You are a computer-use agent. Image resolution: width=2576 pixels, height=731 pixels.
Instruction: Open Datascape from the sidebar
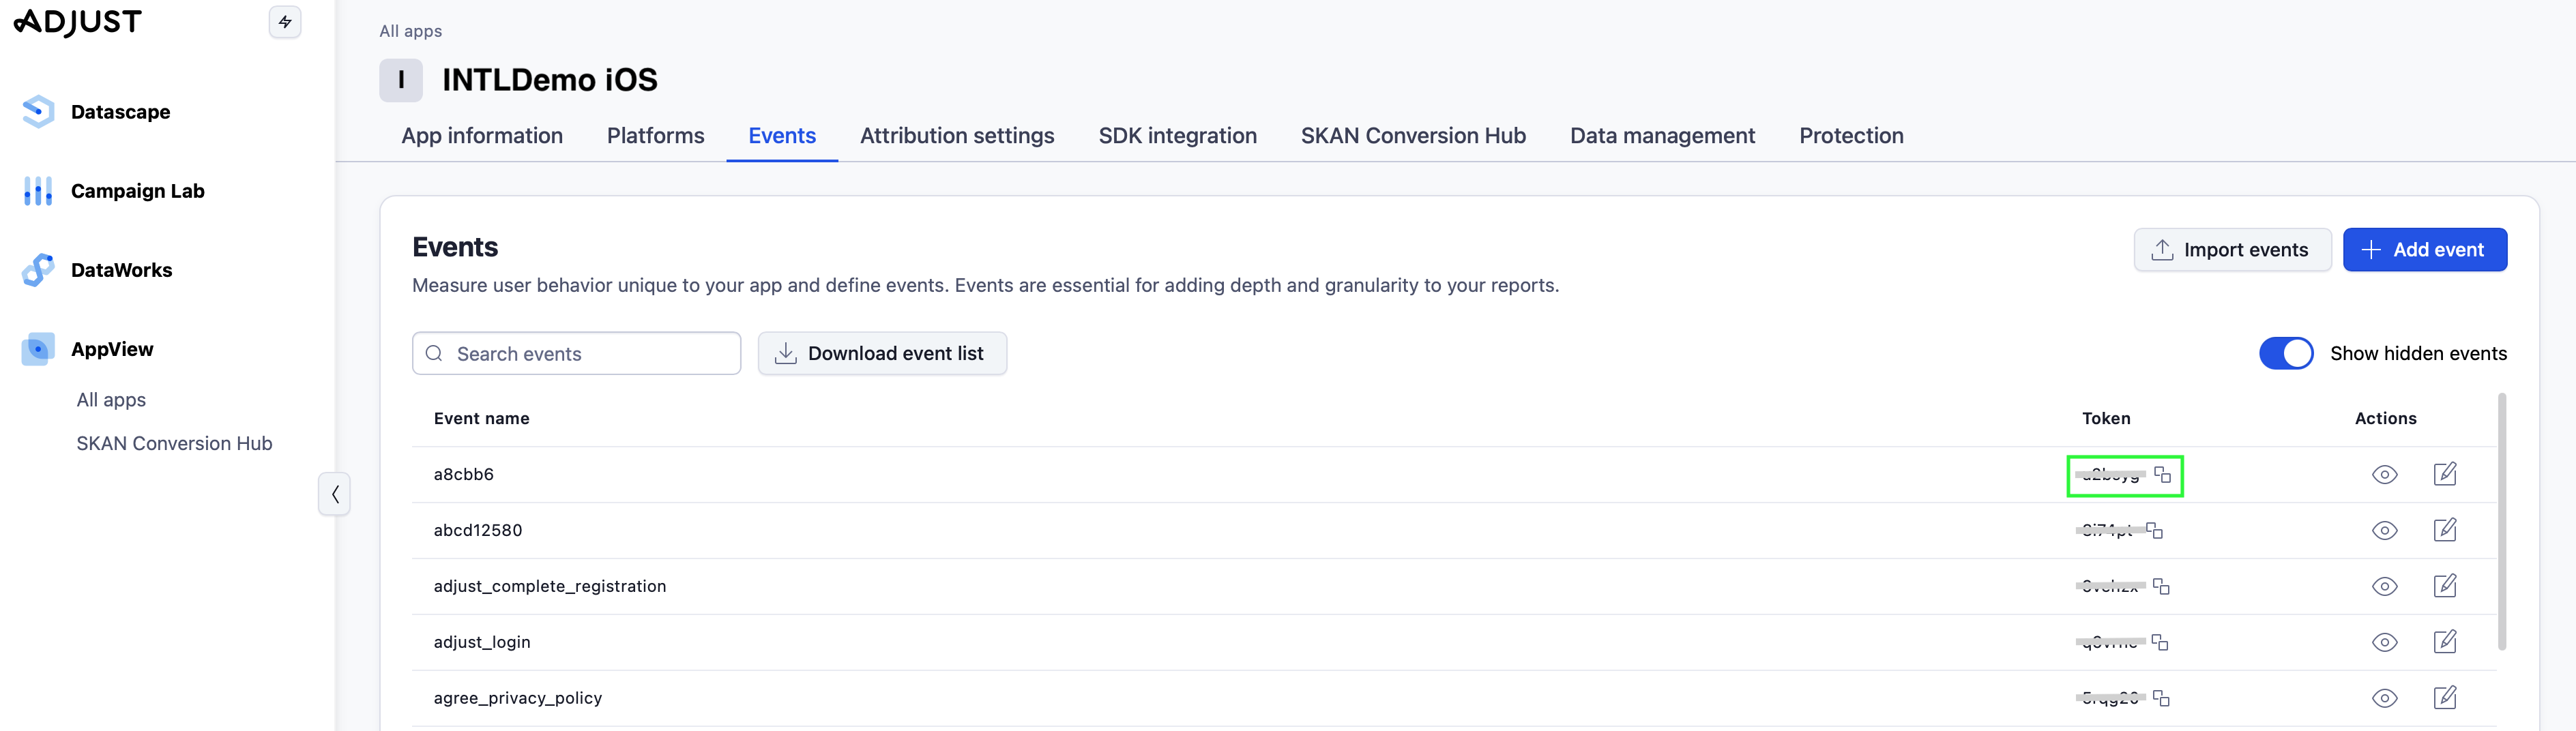click(x=120, y=112)
